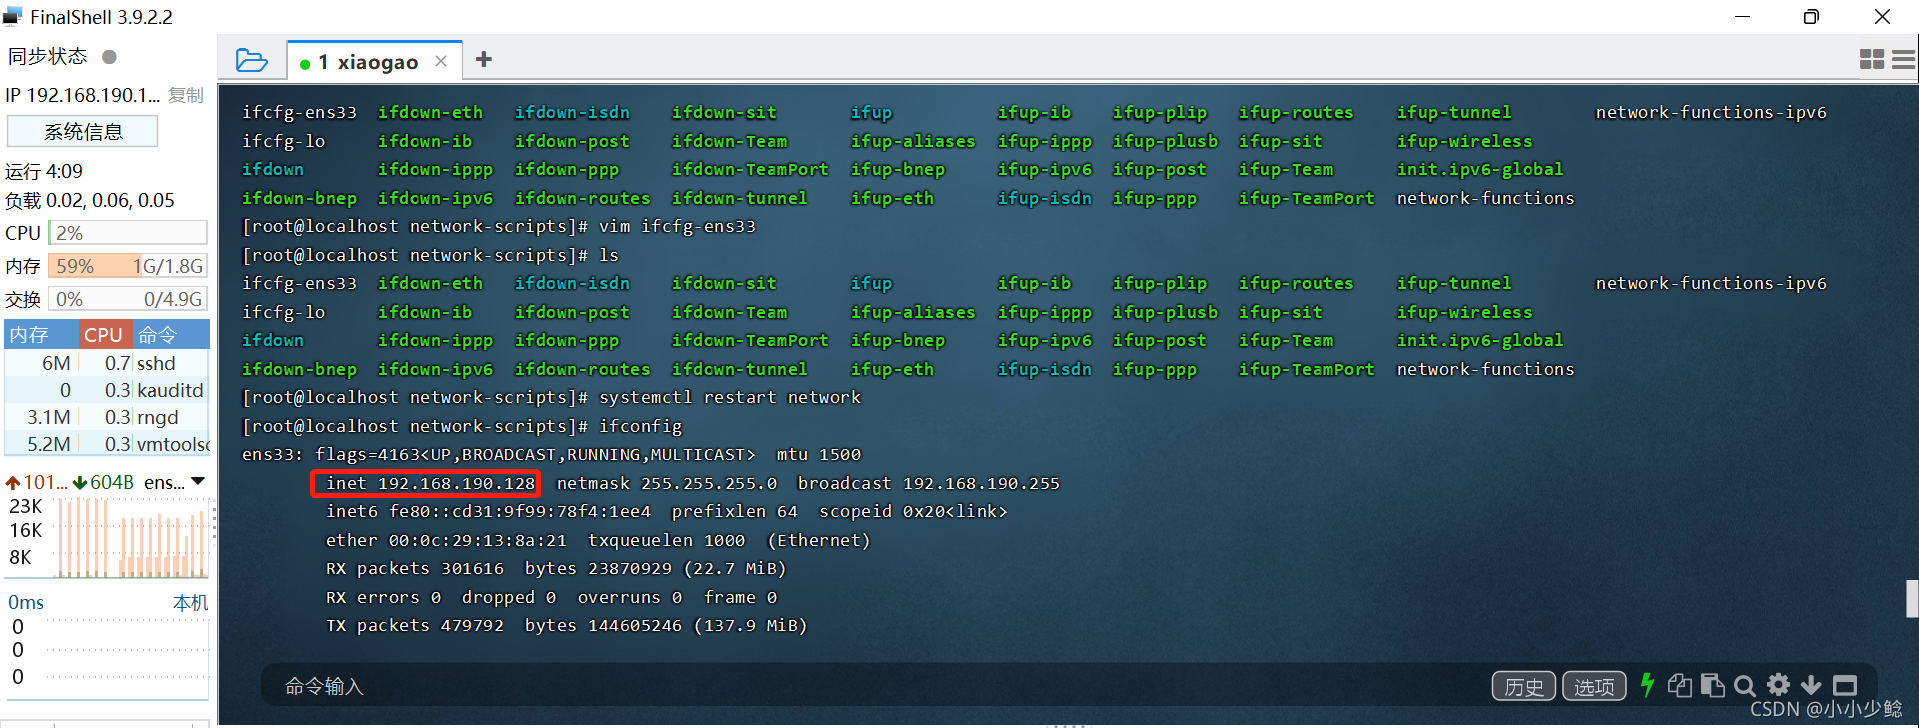The width and height of the screenshot is (1919, 728).
Task: Click the copy icon in command bar
Action: pyautogui.click(x=1679, y=685)
